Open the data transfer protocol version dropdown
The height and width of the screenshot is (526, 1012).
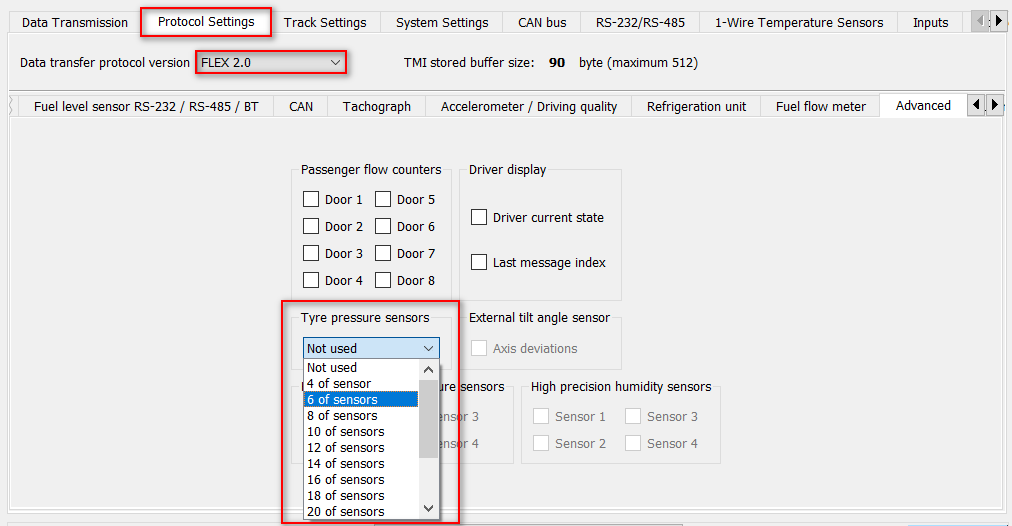[x=270, y=63]
